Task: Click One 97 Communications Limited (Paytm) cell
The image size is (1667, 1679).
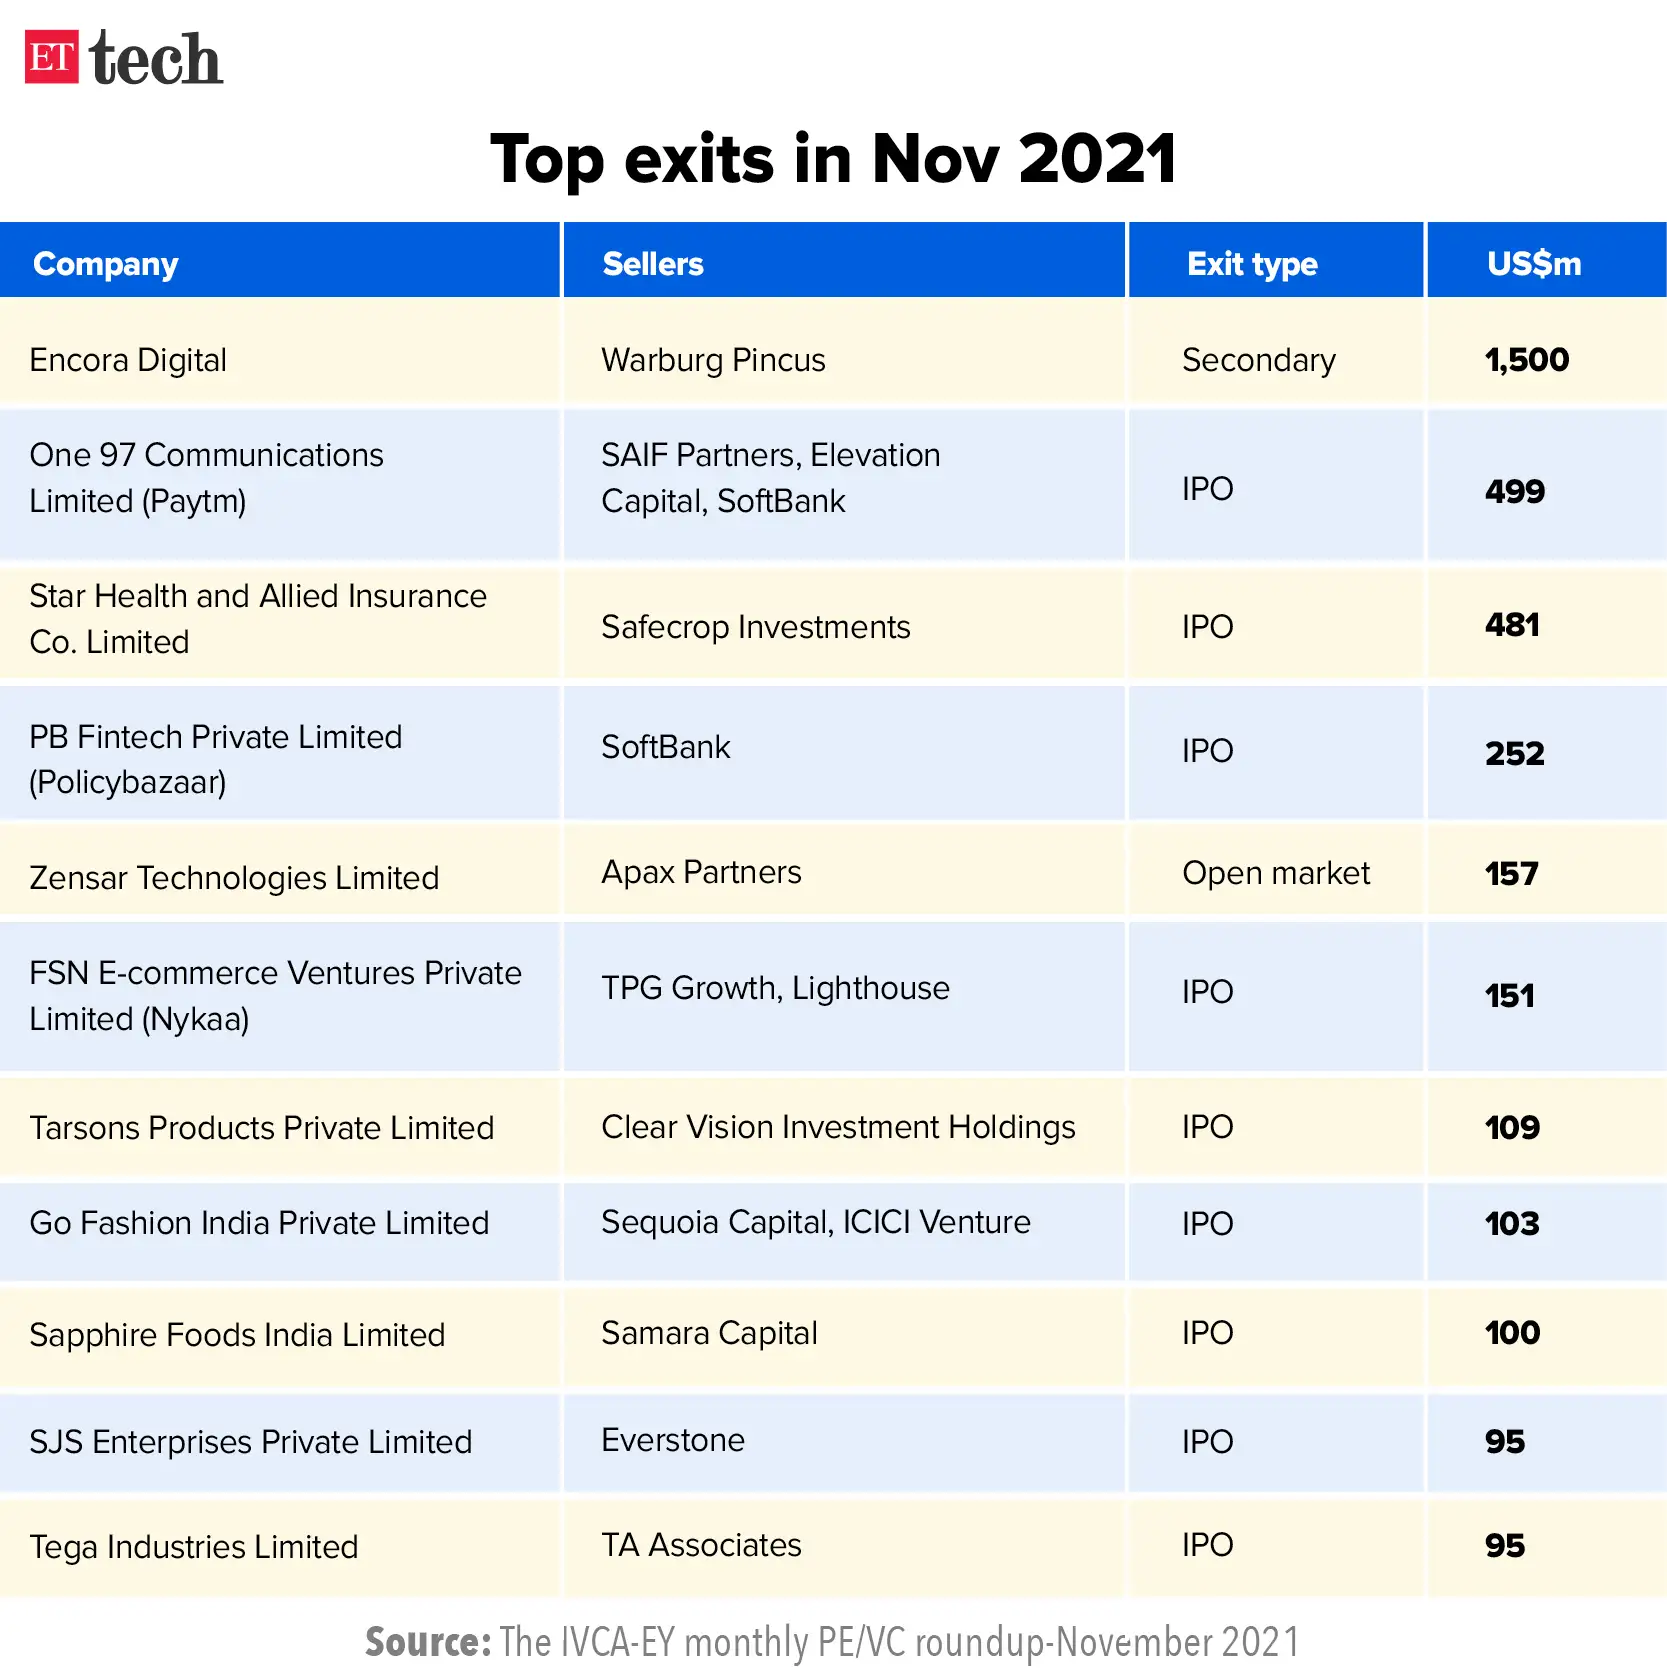Action: 280,484
